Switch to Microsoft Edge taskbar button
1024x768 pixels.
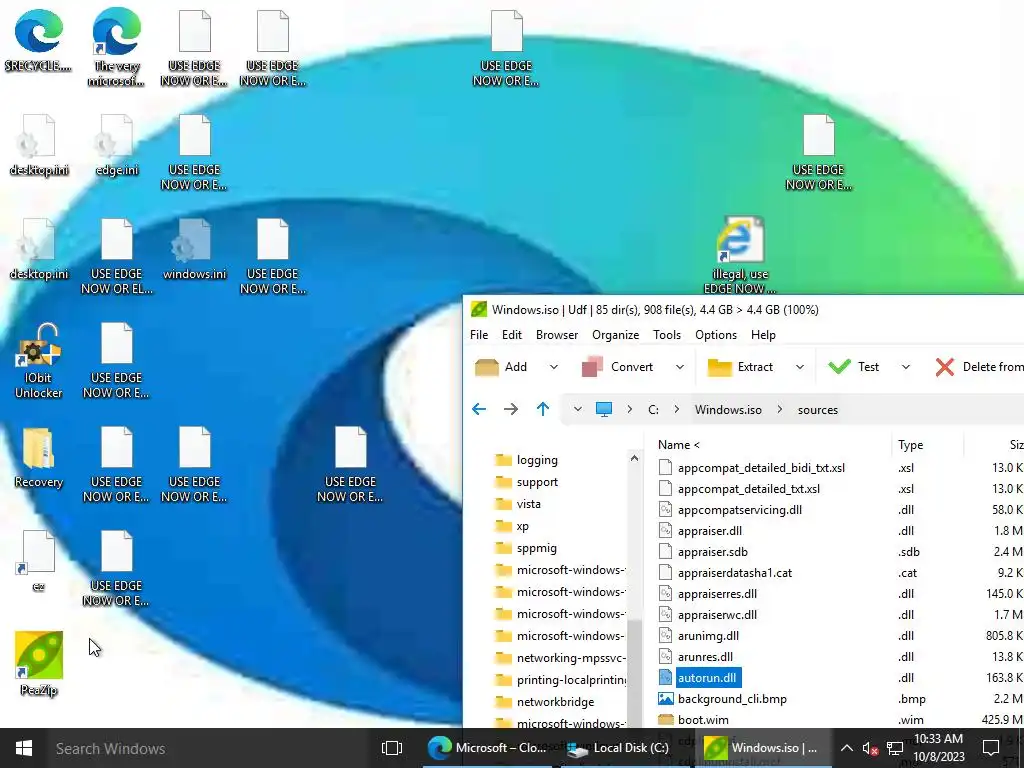click(x=488, y=748)
